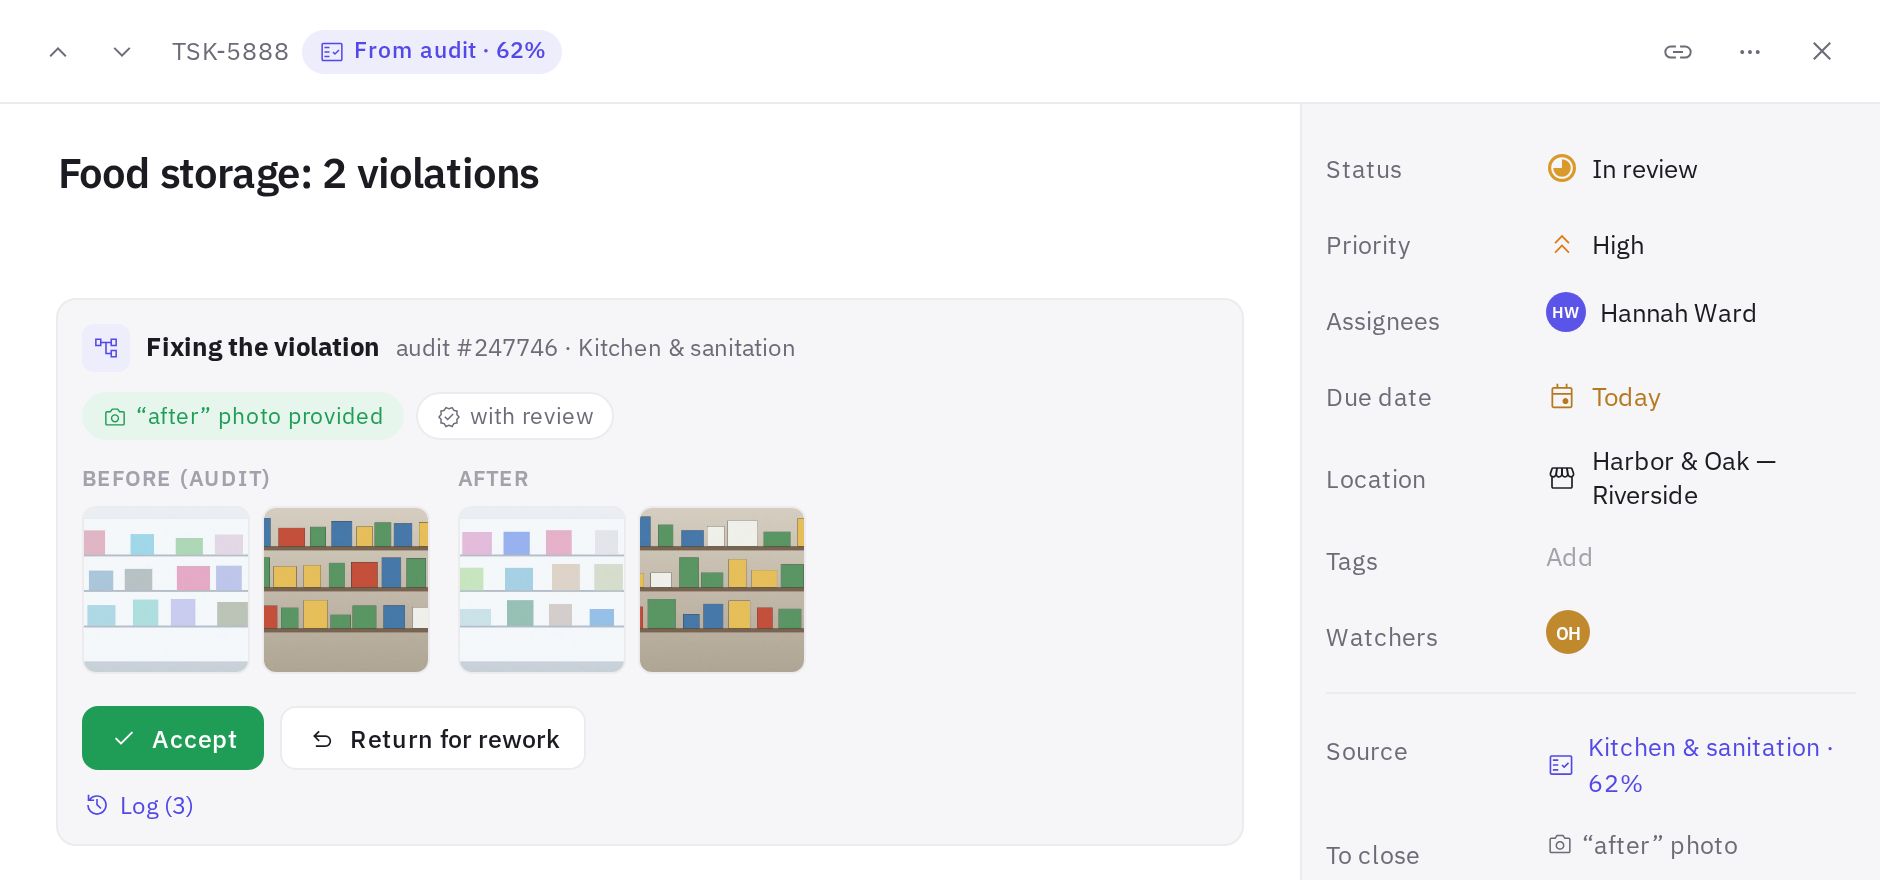Open second BEFORE audit photo of pantry shelves
Viewport: 1880px width, 880px height.
pyautogui.click(x=346, y=590)
